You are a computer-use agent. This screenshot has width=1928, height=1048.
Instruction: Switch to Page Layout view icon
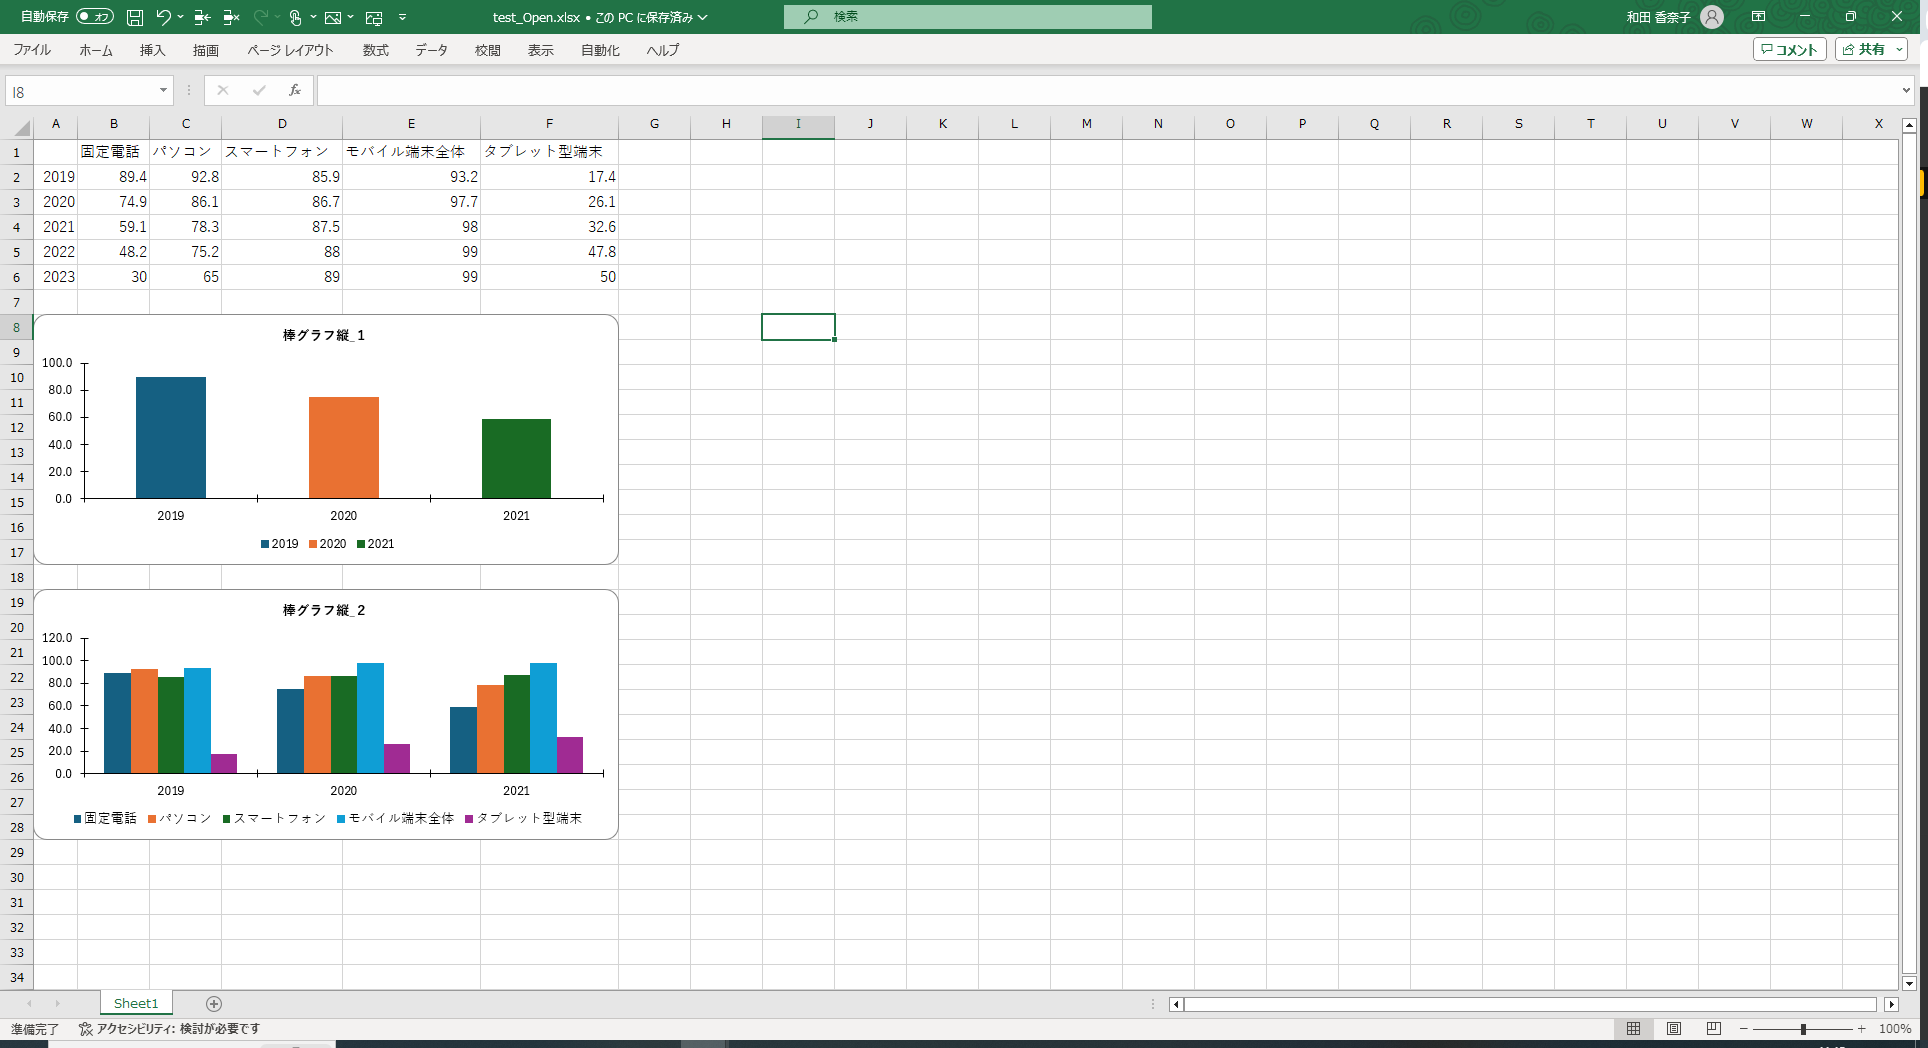pos(1674,1029)
